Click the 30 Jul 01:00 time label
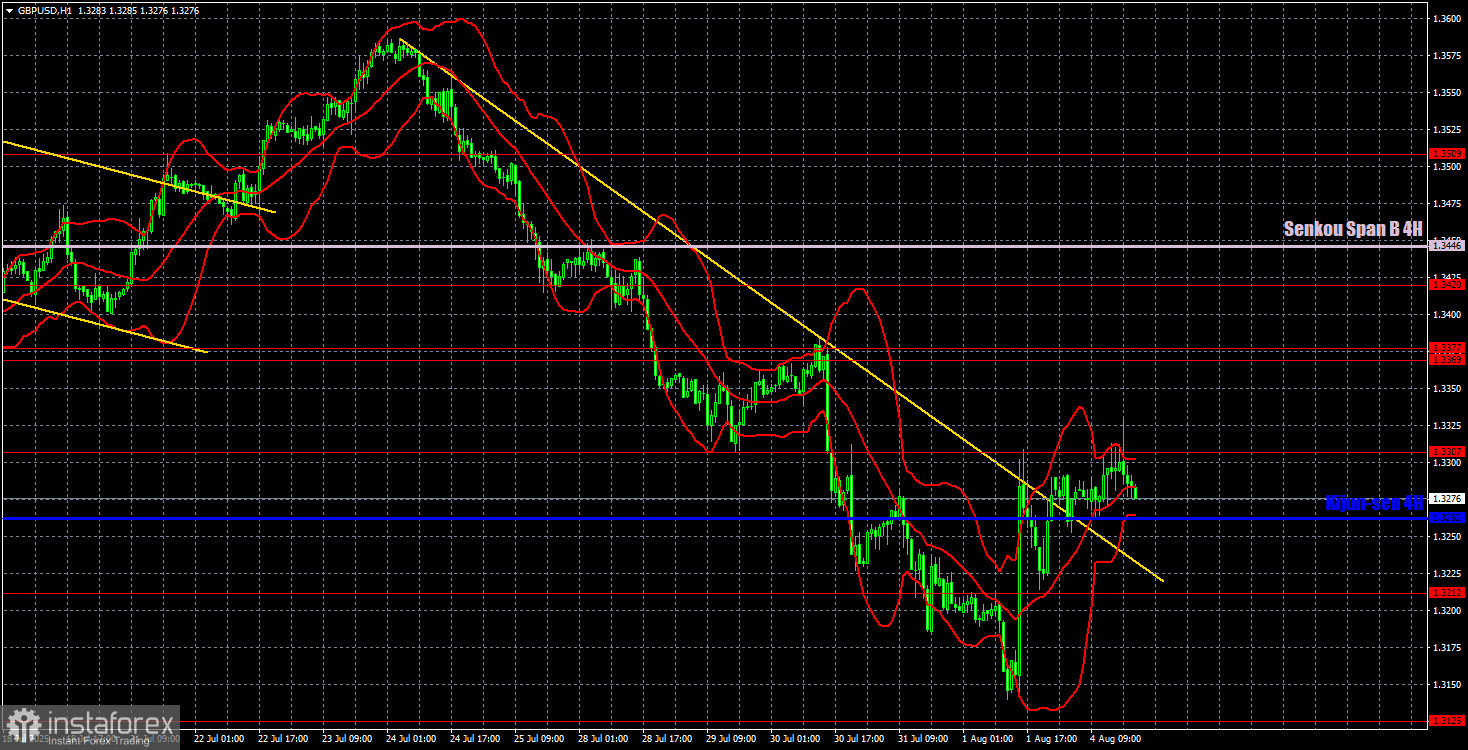This screenshot has width=1468, height=750. [794, 739]
